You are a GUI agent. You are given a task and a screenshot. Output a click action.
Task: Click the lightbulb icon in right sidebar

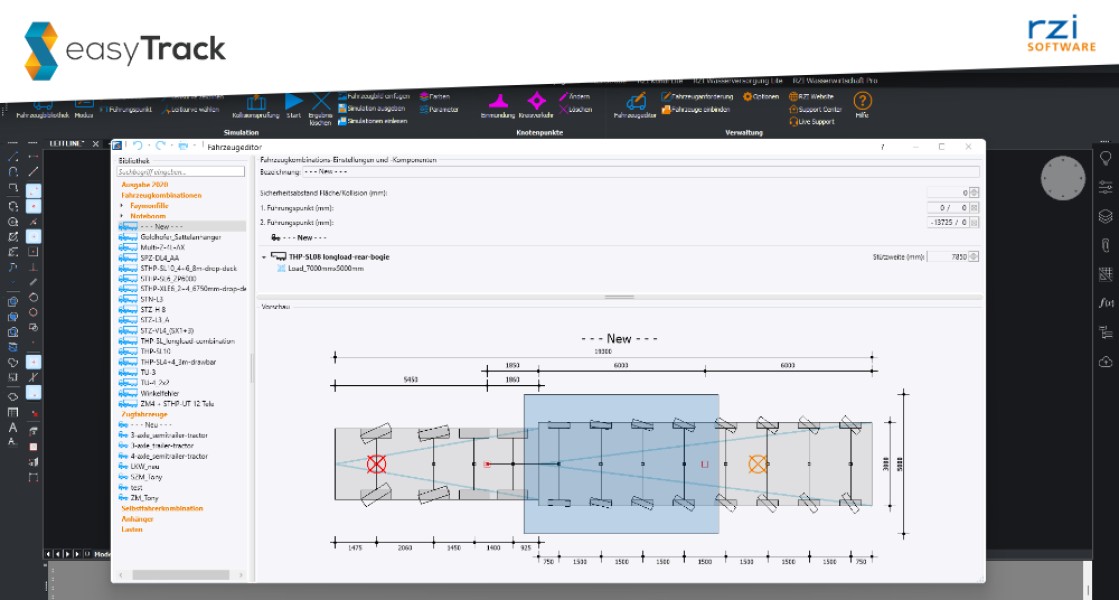1105,158
